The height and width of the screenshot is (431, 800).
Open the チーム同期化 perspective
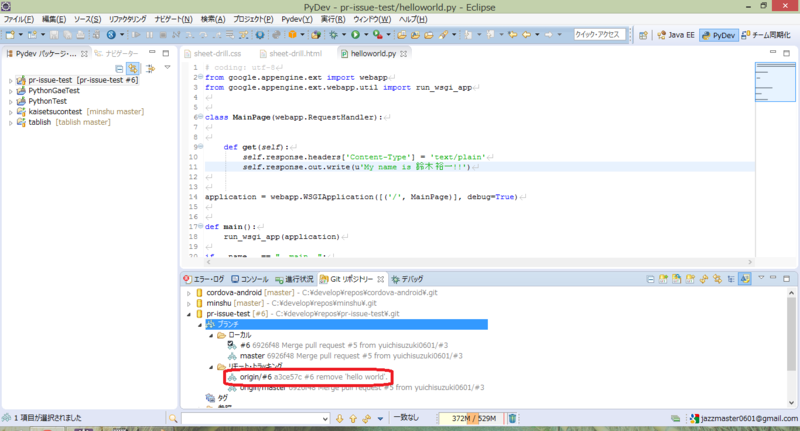tap(766, 35)
